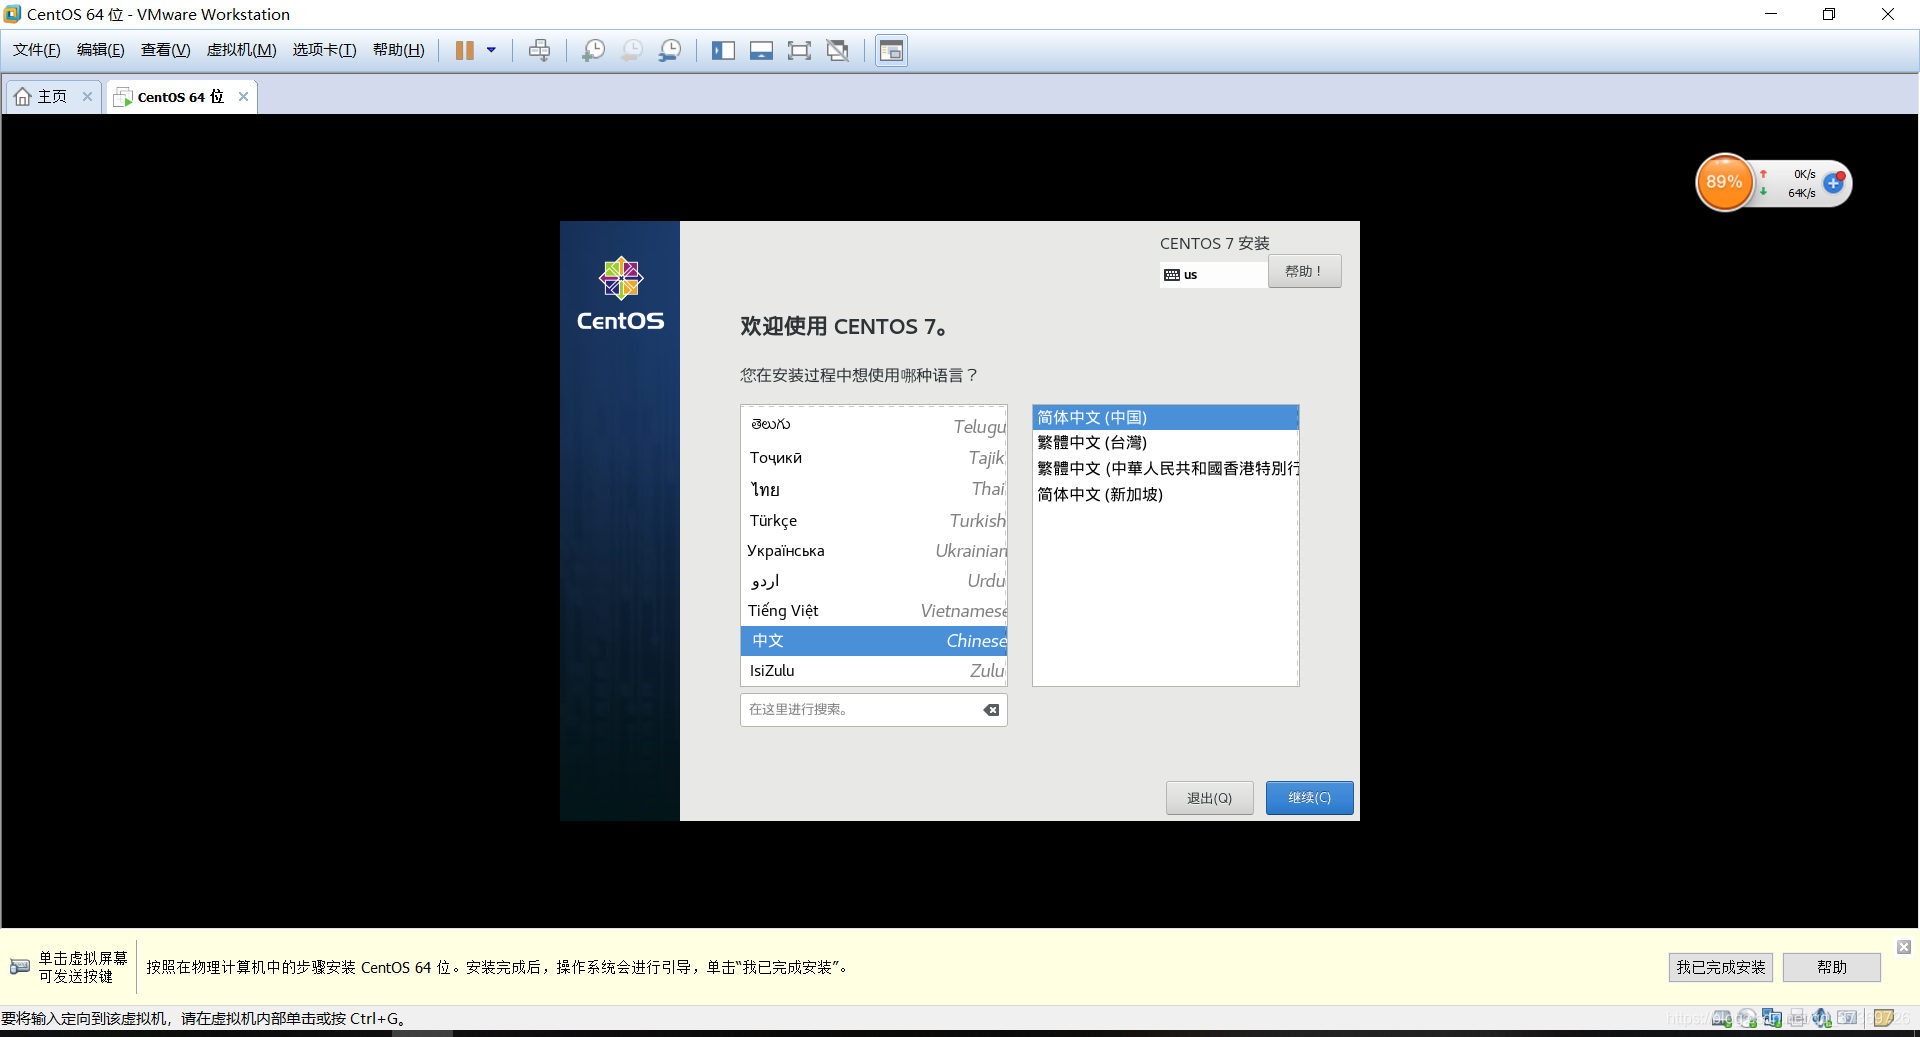The height and width of the screenshot is (1037, 1920).
Task: Select Türkçe Turkish language
Action: point(874,520)
